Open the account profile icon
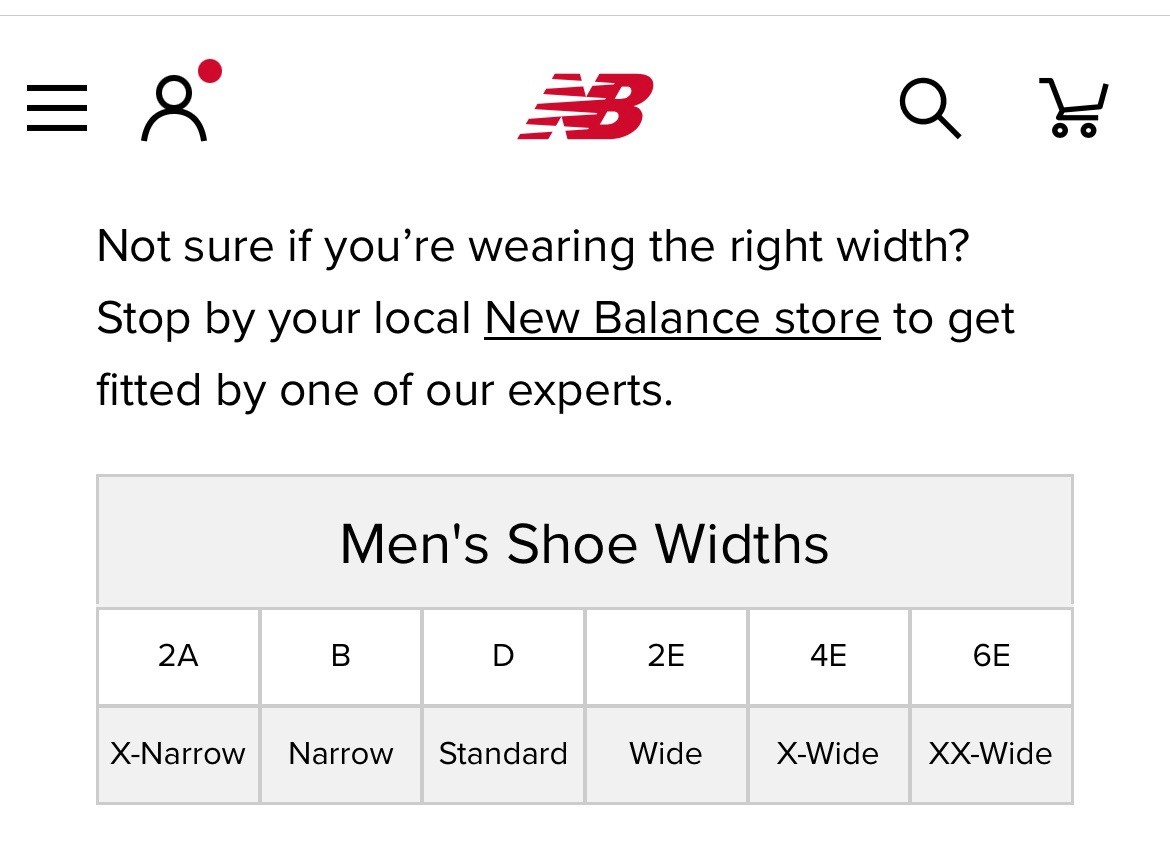 (174, 108)
